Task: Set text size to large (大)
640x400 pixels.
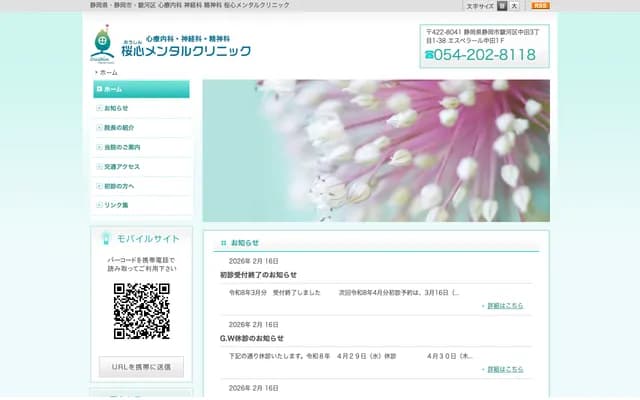Action: (x=514, y=6)
